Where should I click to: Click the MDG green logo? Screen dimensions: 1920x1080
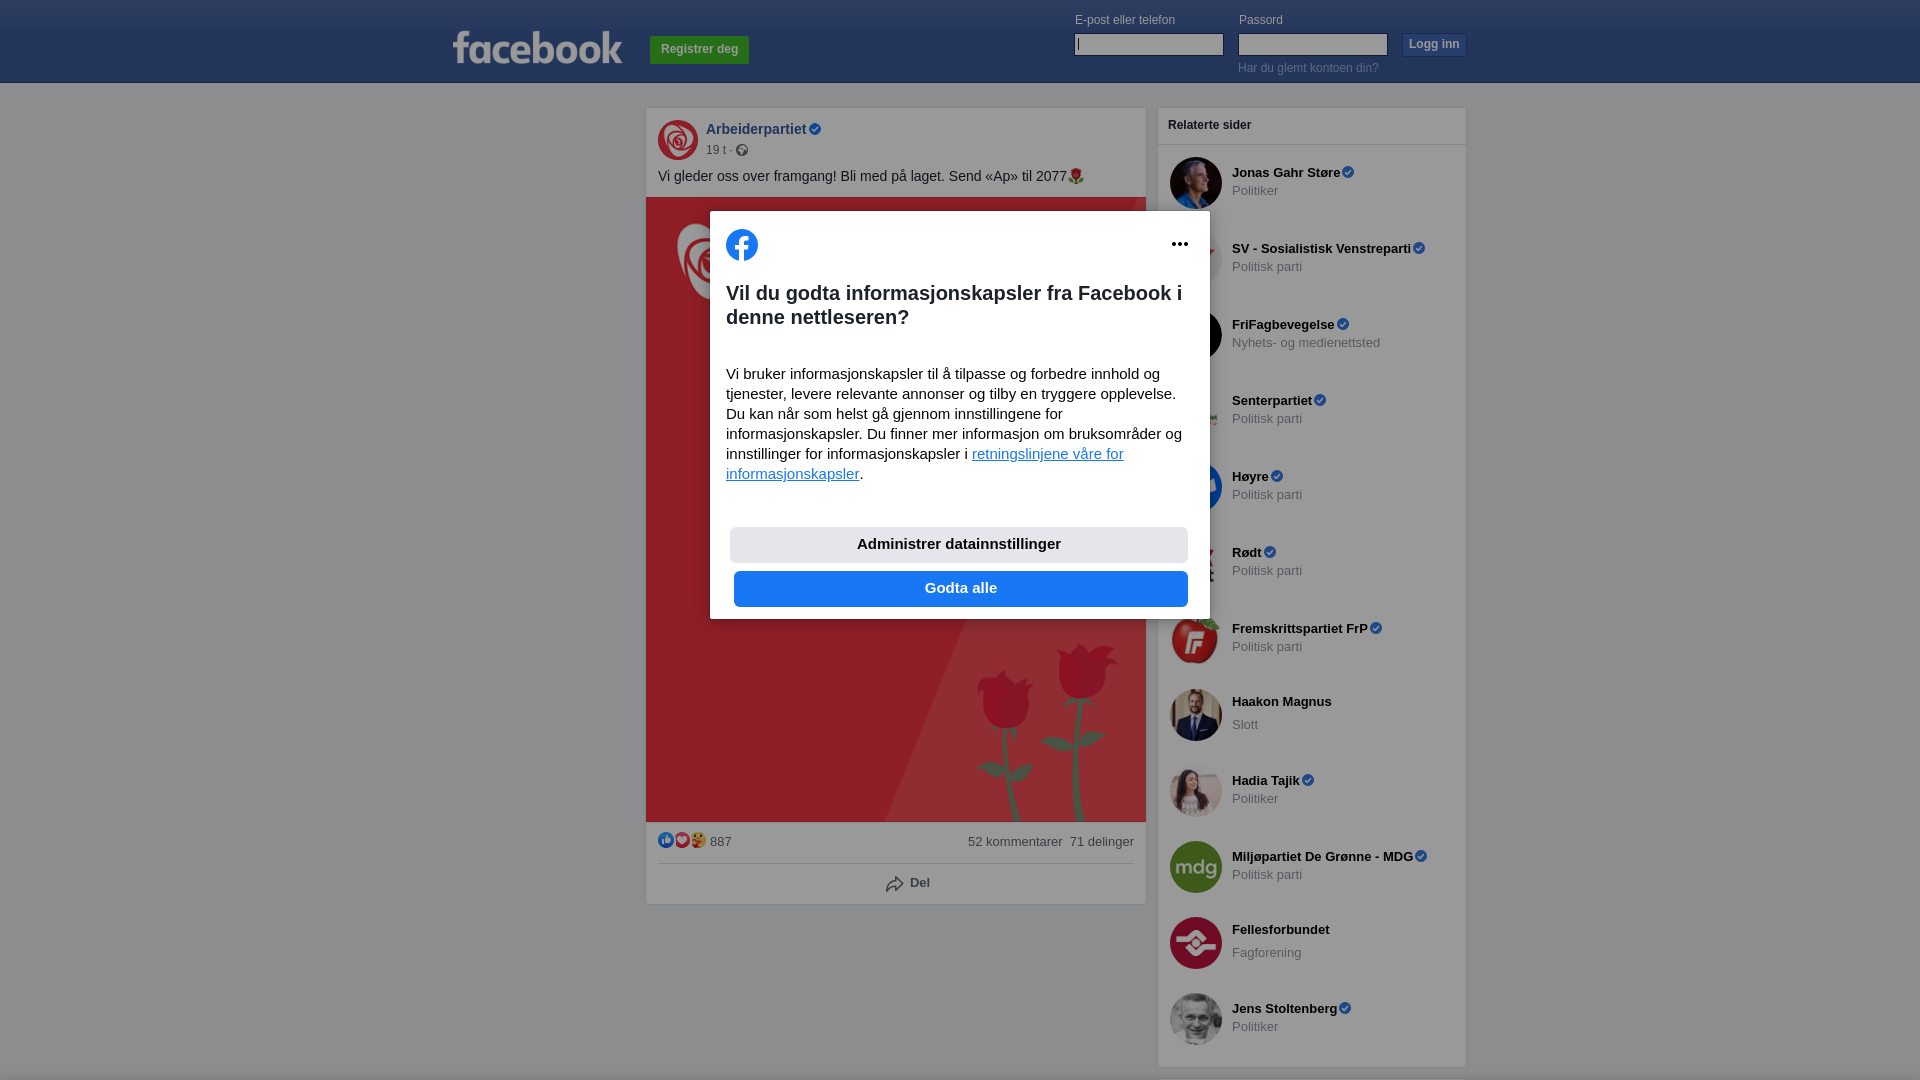[x=1196, y=867]
